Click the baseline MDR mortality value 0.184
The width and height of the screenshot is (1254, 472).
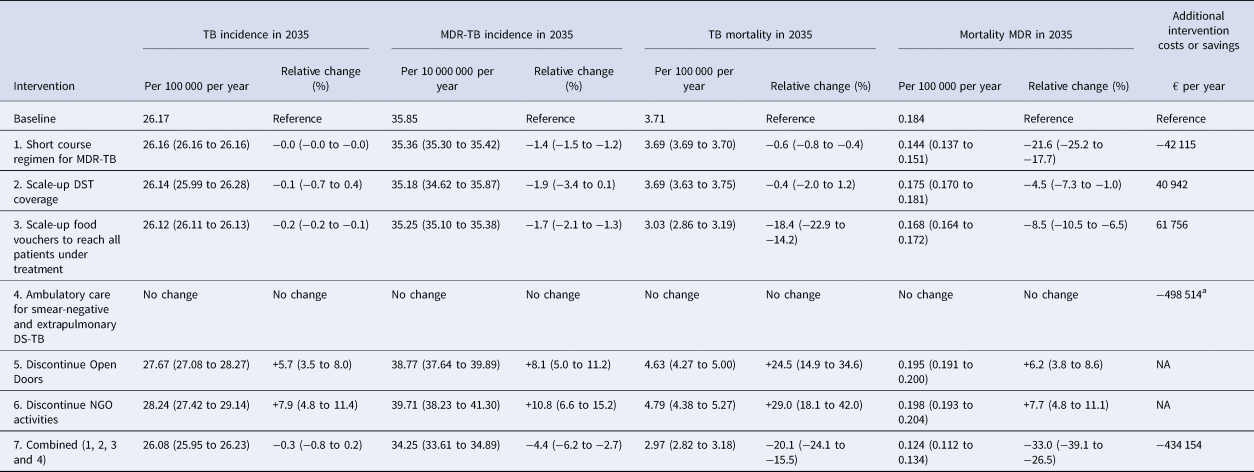point(913,118)
